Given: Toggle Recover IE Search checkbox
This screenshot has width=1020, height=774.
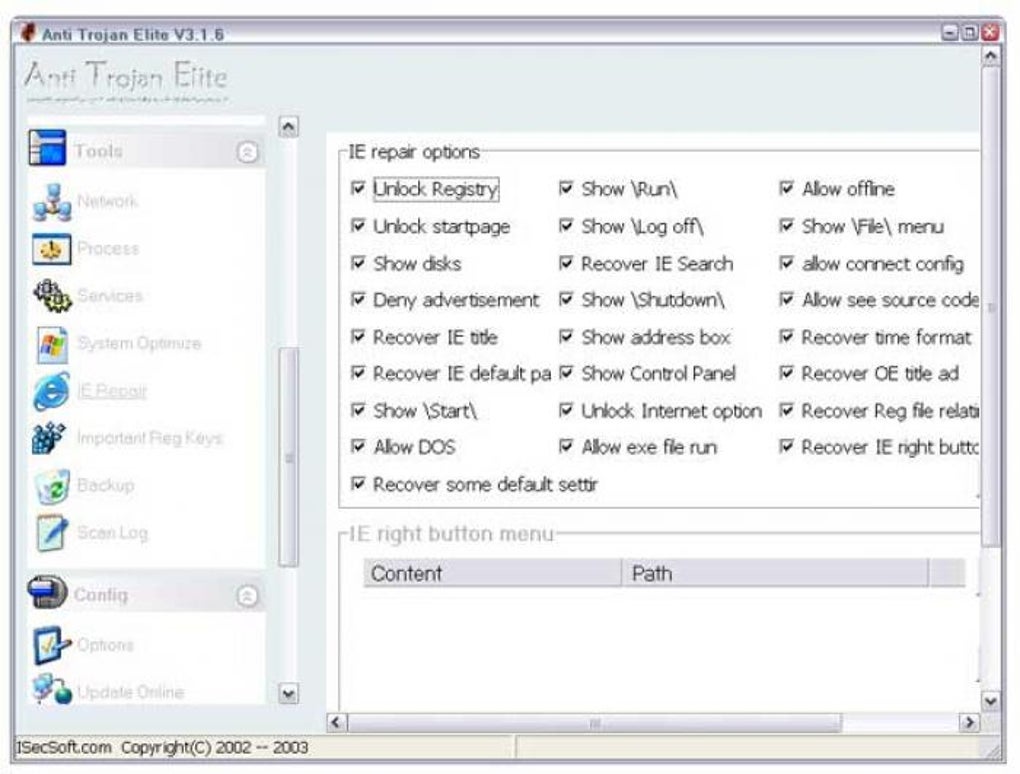Looking at the screenshot, I should point(566,263).
